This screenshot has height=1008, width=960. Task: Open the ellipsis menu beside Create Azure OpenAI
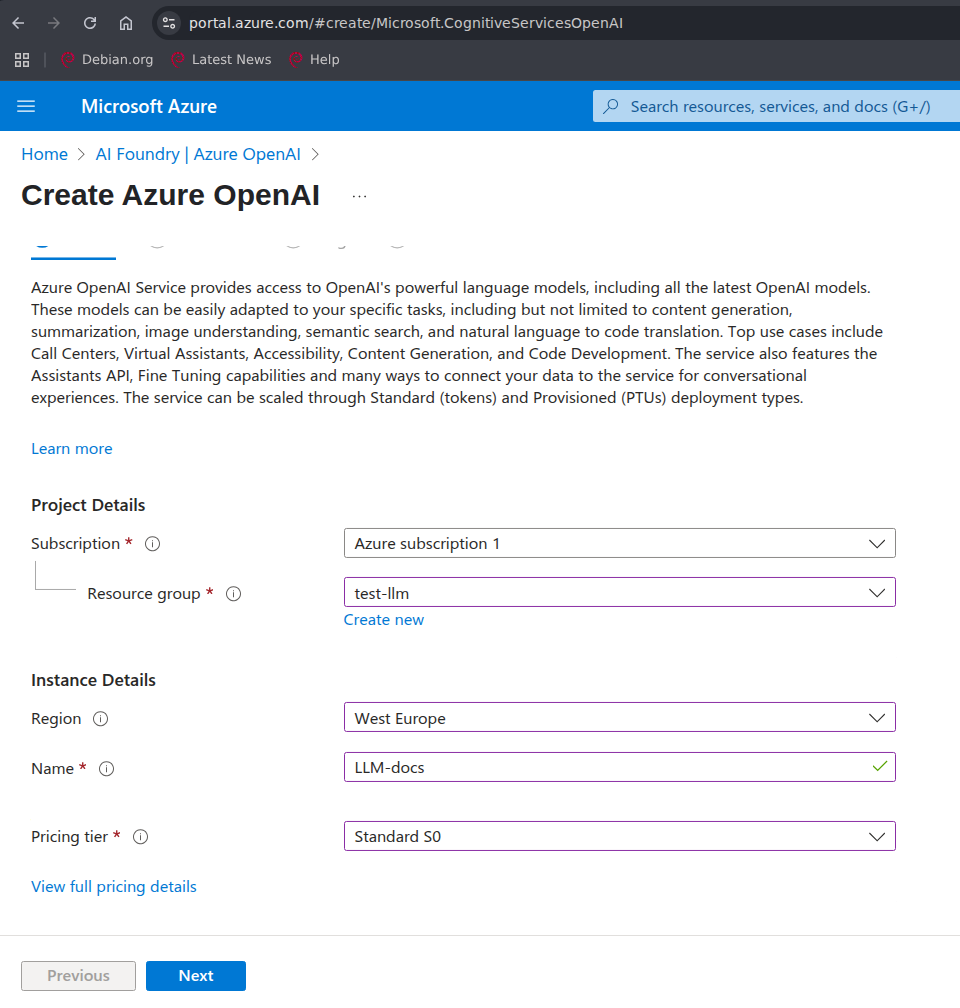coord(360,196)
